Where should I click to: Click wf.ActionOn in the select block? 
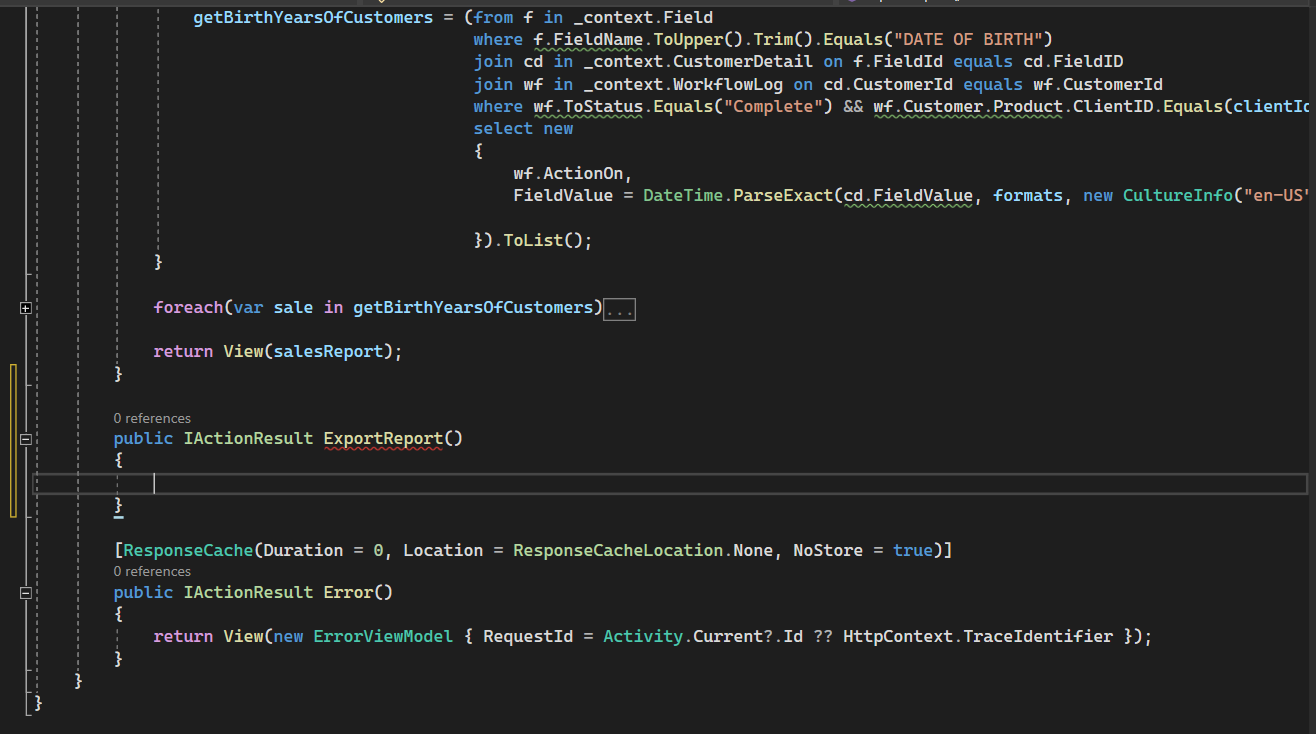568,173
